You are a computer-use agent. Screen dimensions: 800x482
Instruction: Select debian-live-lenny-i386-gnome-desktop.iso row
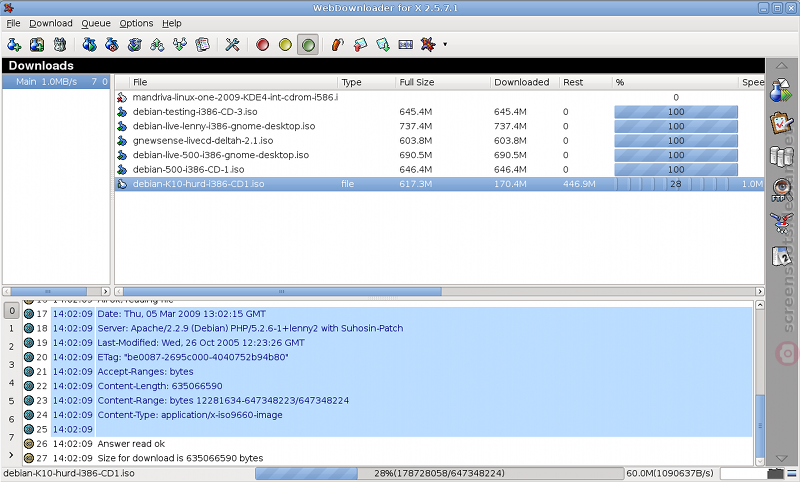(439, 126)
